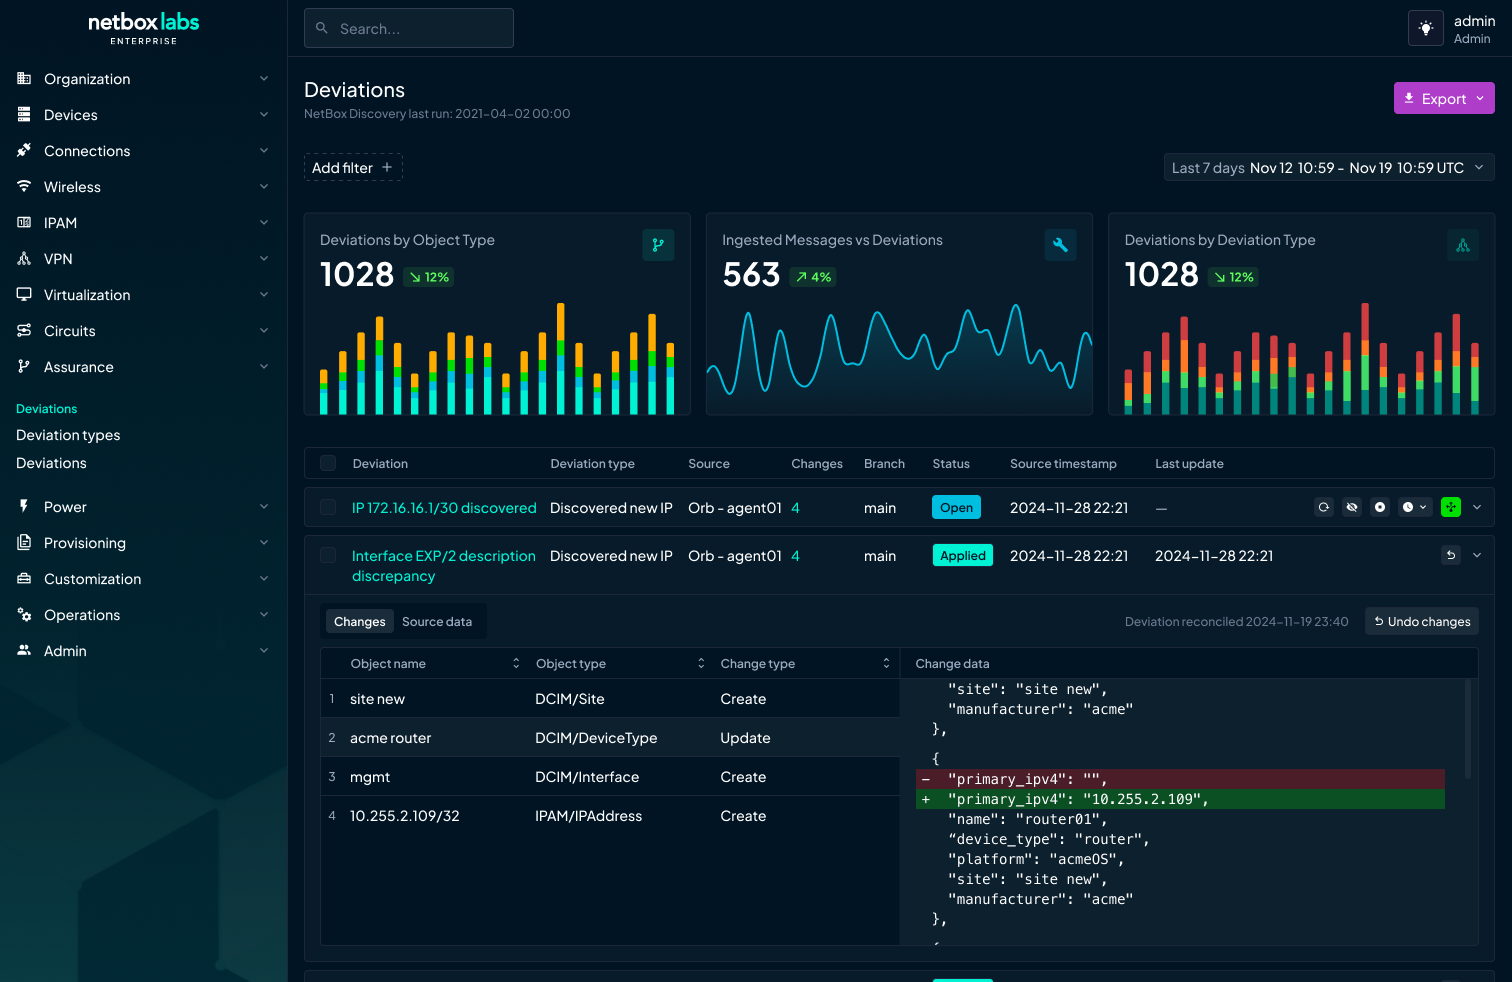Open snooze clock dropdown on IP 172.16.16.1/30 row
1512x982 pixels.
pos(1415,508)
